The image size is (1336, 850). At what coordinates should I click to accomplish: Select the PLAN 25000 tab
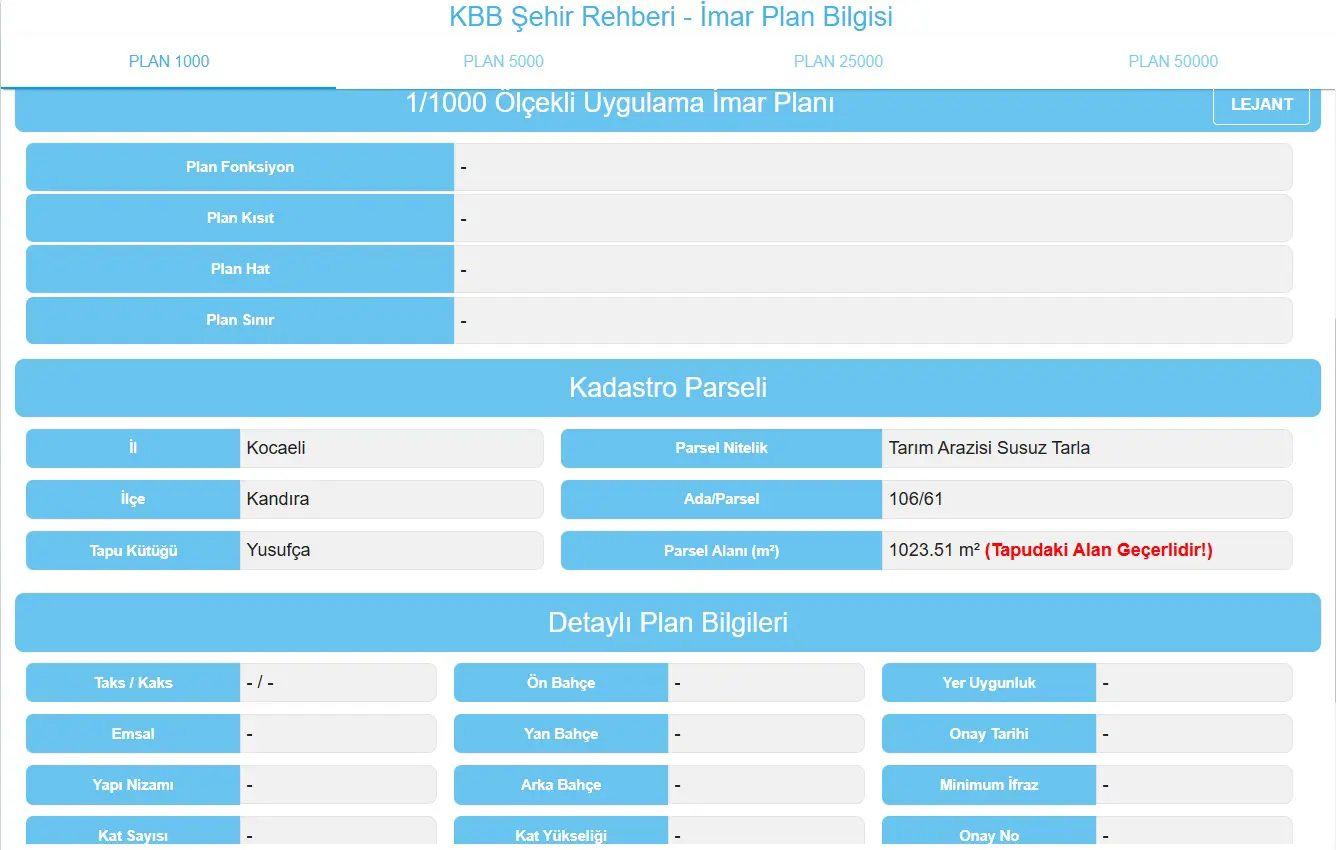[838, 62]
